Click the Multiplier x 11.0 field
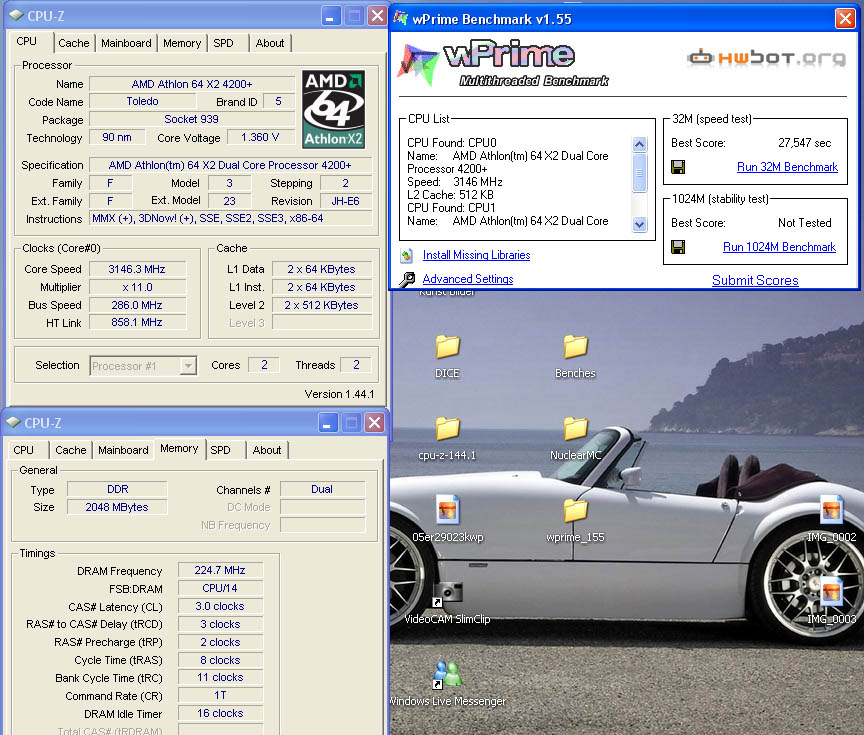 click(137, 288)
